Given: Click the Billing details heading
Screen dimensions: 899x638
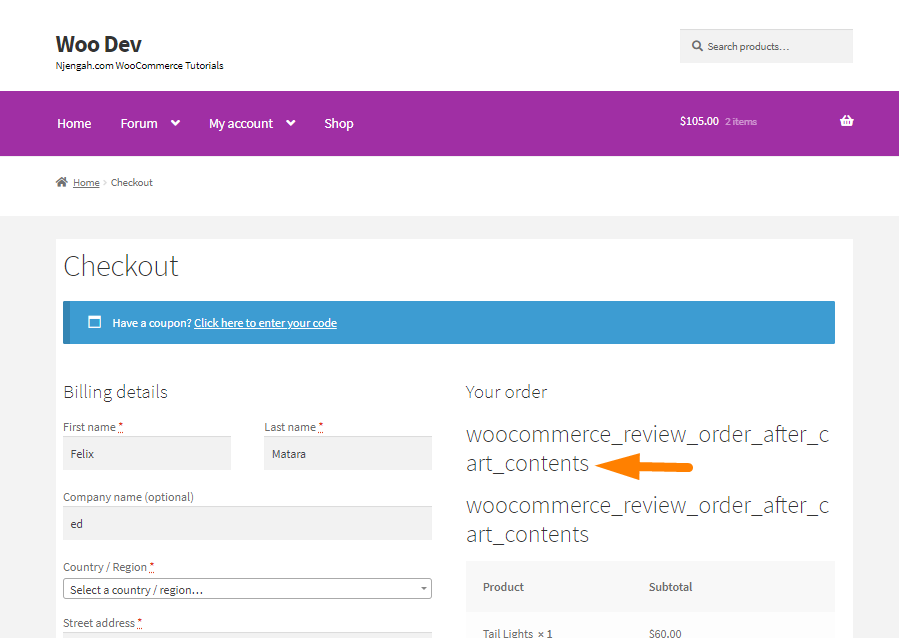Looking at the screenshot, I should [115, 392].
